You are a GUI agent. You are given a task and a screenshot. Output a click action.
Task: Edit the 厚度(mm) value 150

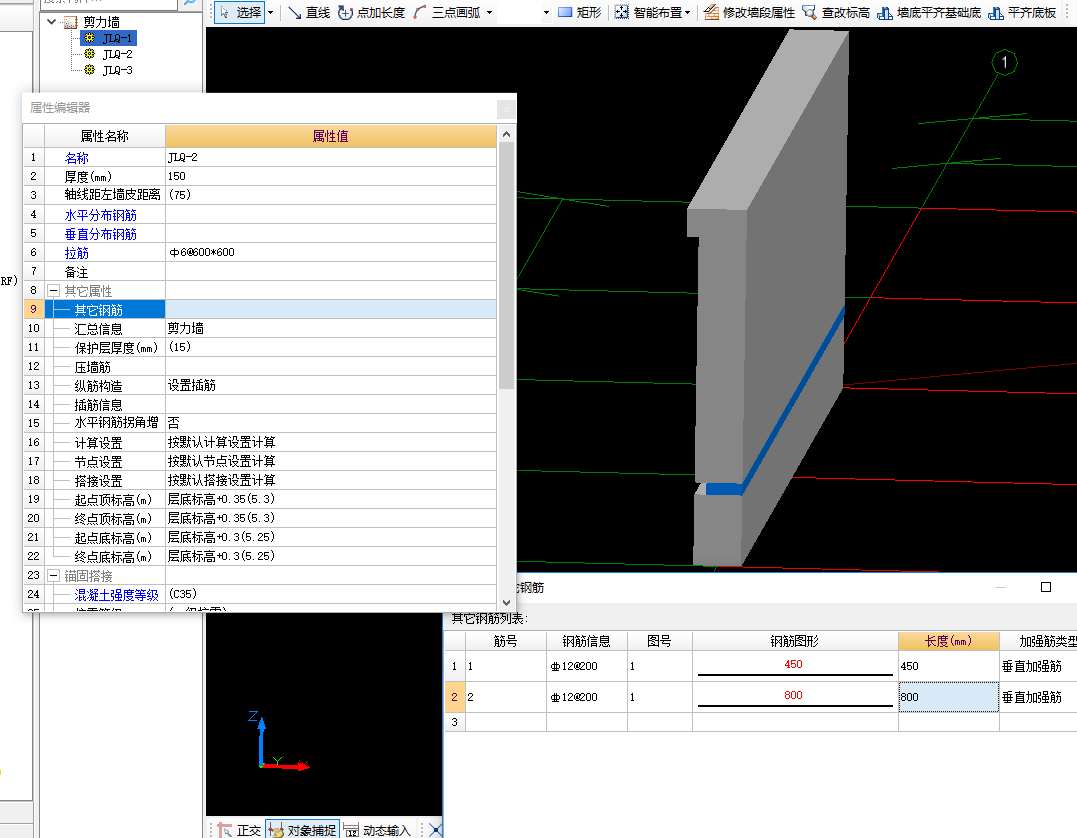point(330,177)
